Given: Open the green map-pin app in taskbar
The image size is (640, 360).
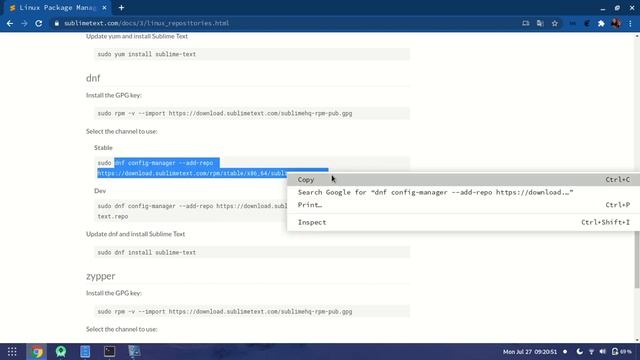Looking at the screenshot, I should tap(61, 351).
